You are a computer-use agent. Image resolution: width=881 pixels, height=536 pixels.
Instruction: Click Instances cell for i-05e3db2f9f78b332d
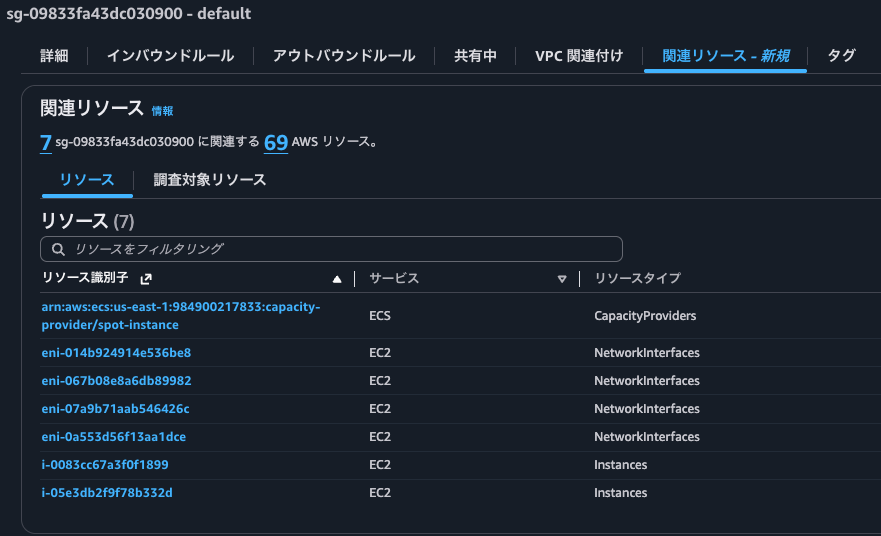click(620, 493)
